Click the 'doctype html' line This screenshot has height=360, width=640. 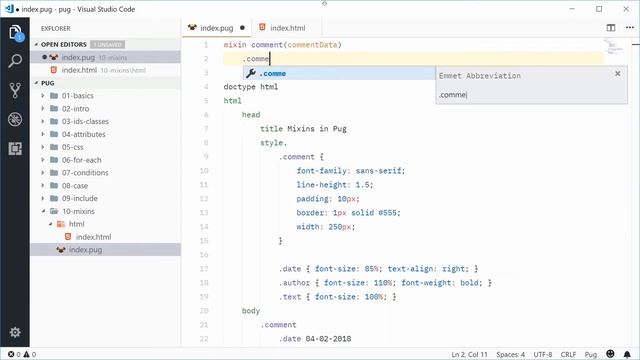[251, 87]
